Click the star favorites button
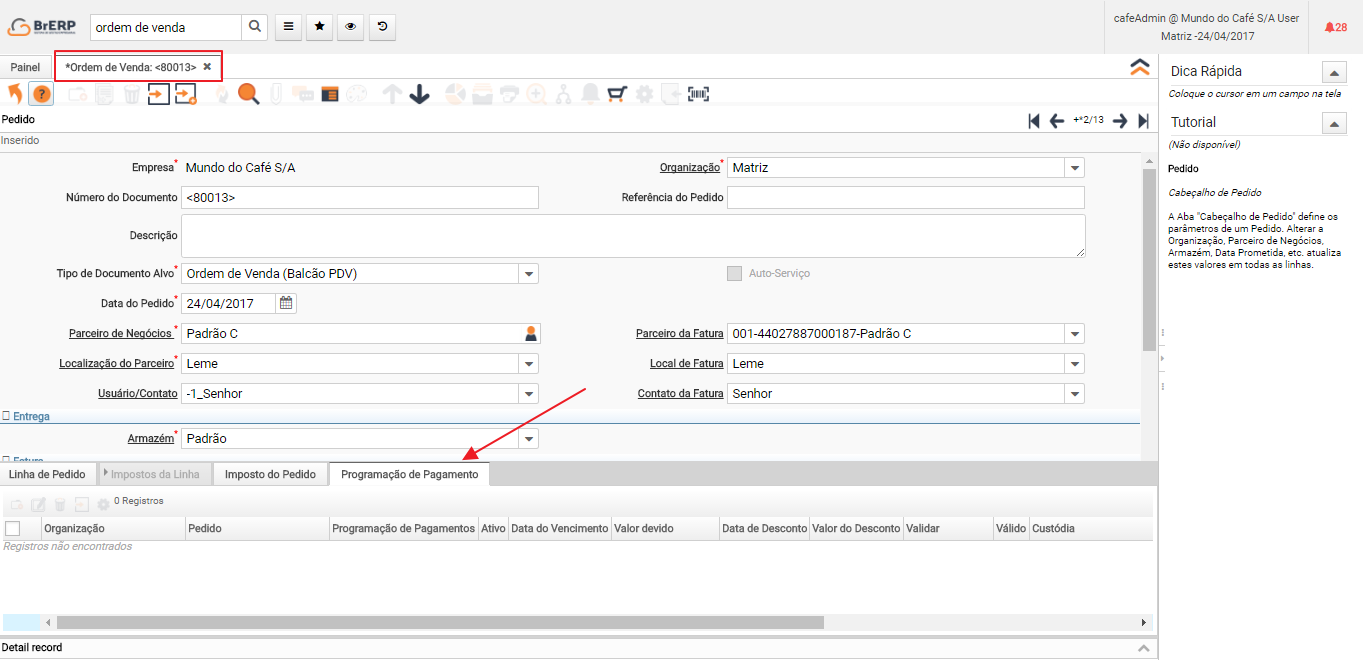Viewport: 1363px width, 660px height. click(x=319, y=27)
